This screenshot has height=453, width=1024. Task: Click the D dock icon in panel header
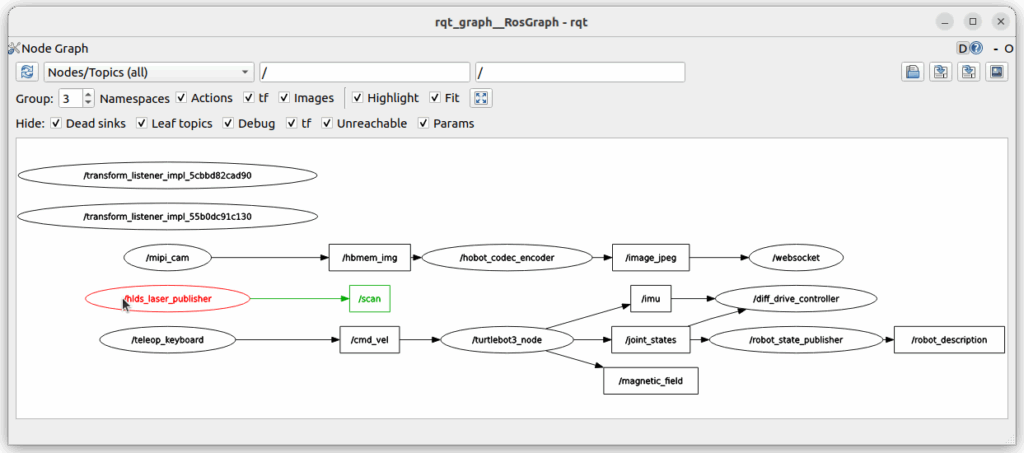coord(962,47)
